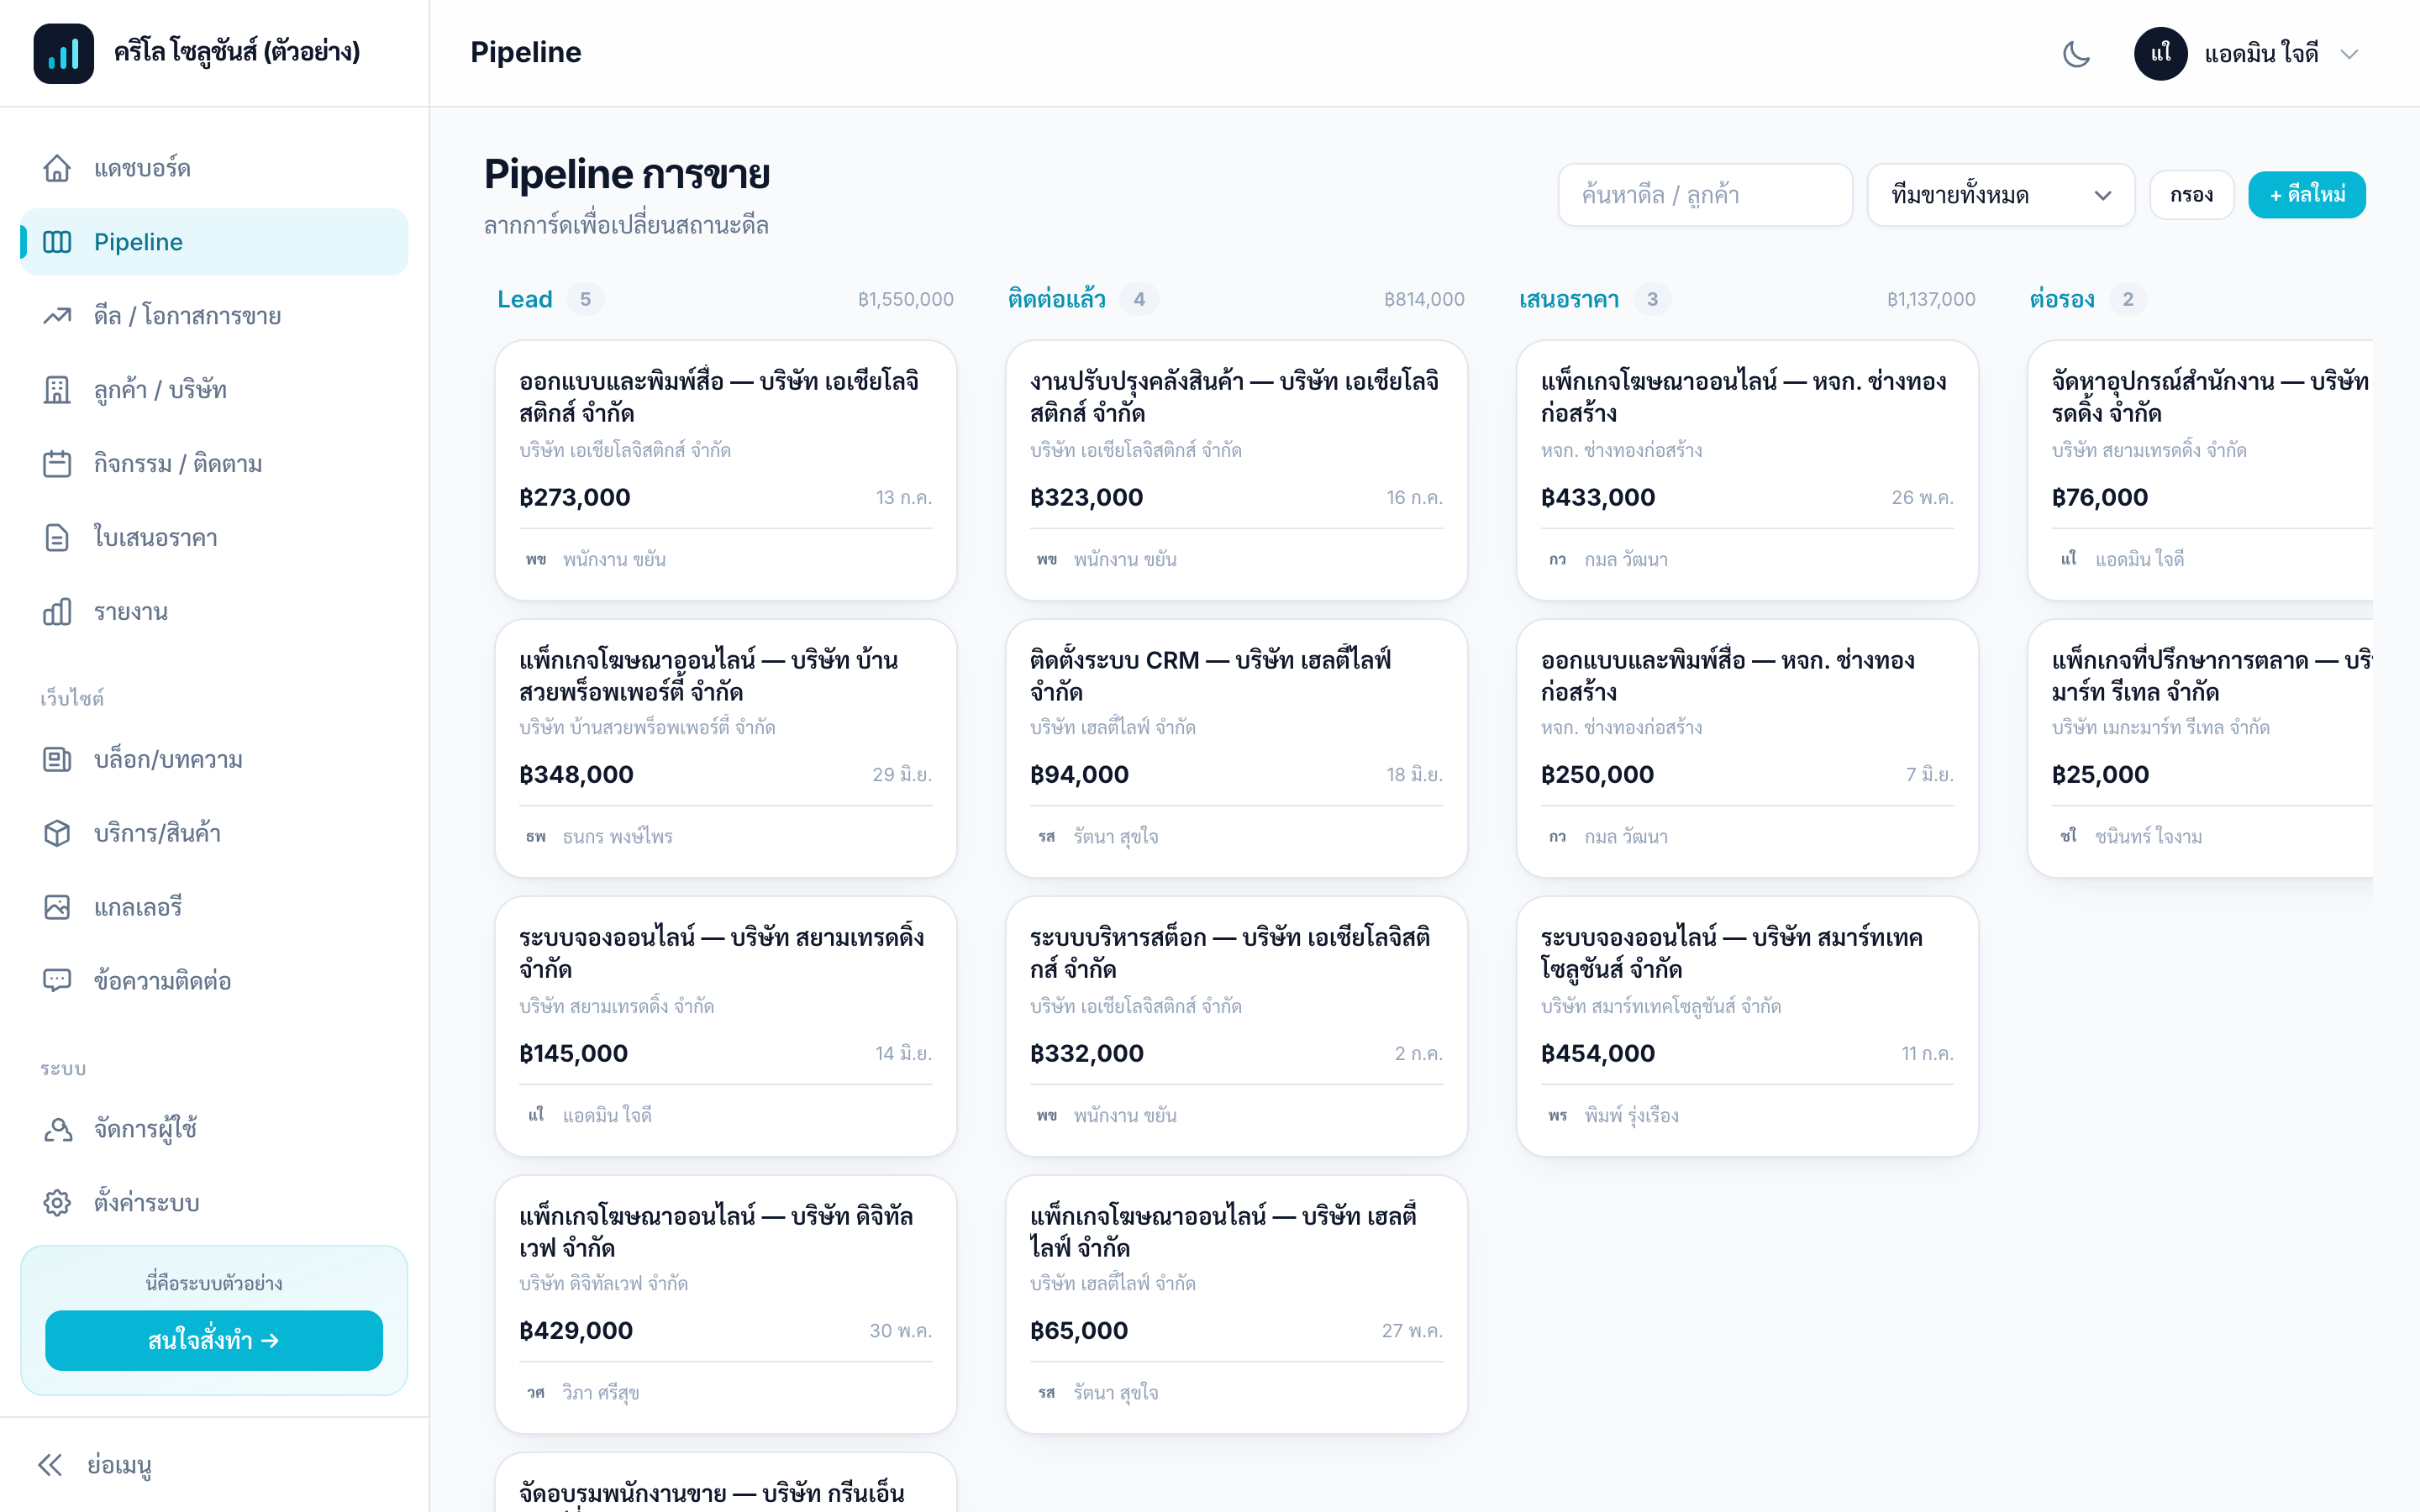Click the 16 ก.ค. date on งานปรับปรุงคลังสินค้า card
This screenshot has height=1512, width=2420.
click(1414, 498)
